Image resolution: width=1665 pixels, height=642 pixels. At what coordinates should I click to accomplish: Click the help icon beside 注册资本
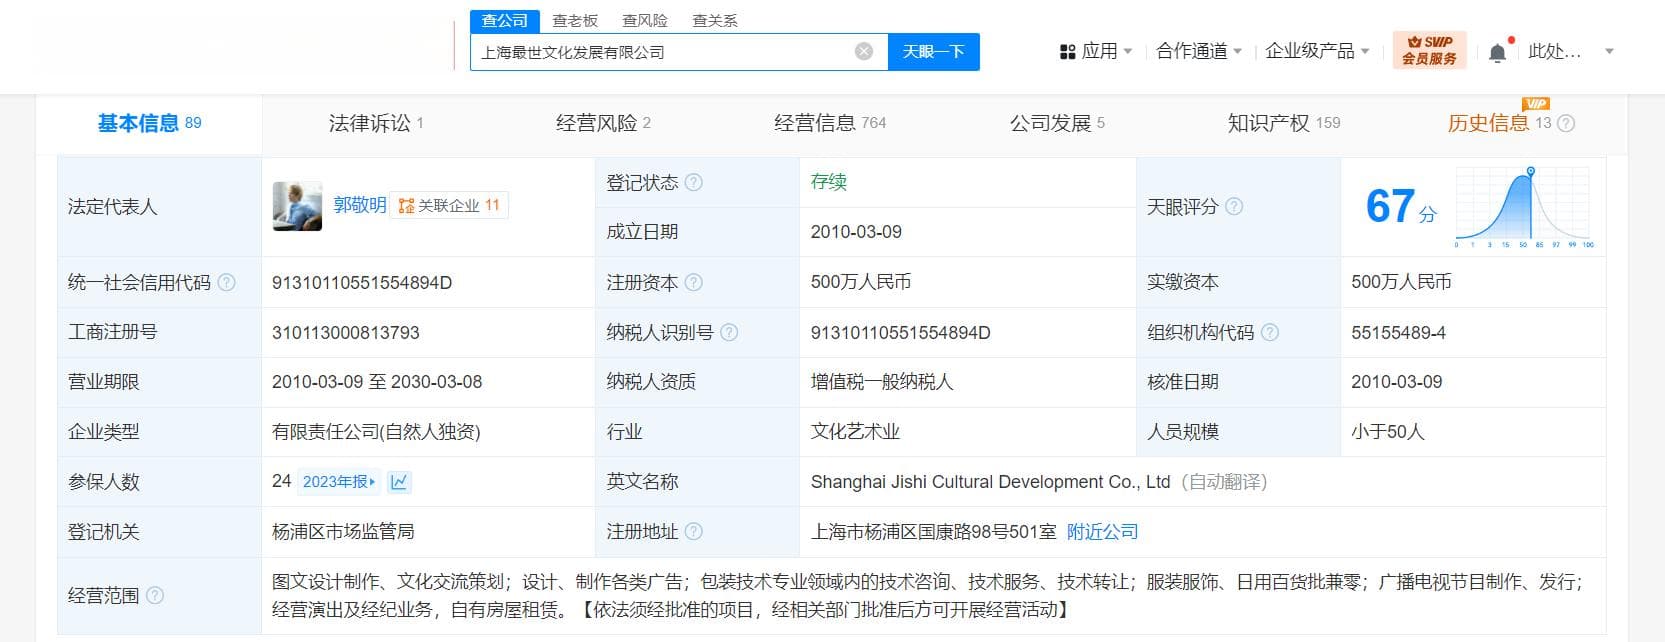(693, 282)
